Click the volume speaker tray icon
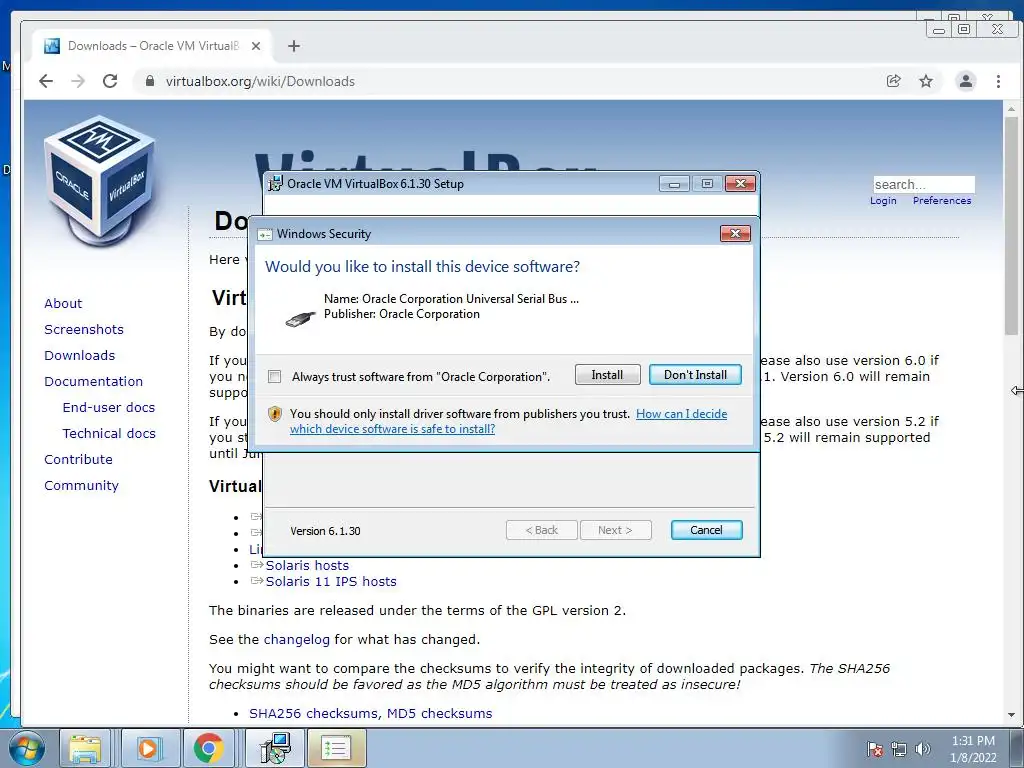The width and height of the screenshot is (1024, 768). pyautogui.click(x=923, y=749)
